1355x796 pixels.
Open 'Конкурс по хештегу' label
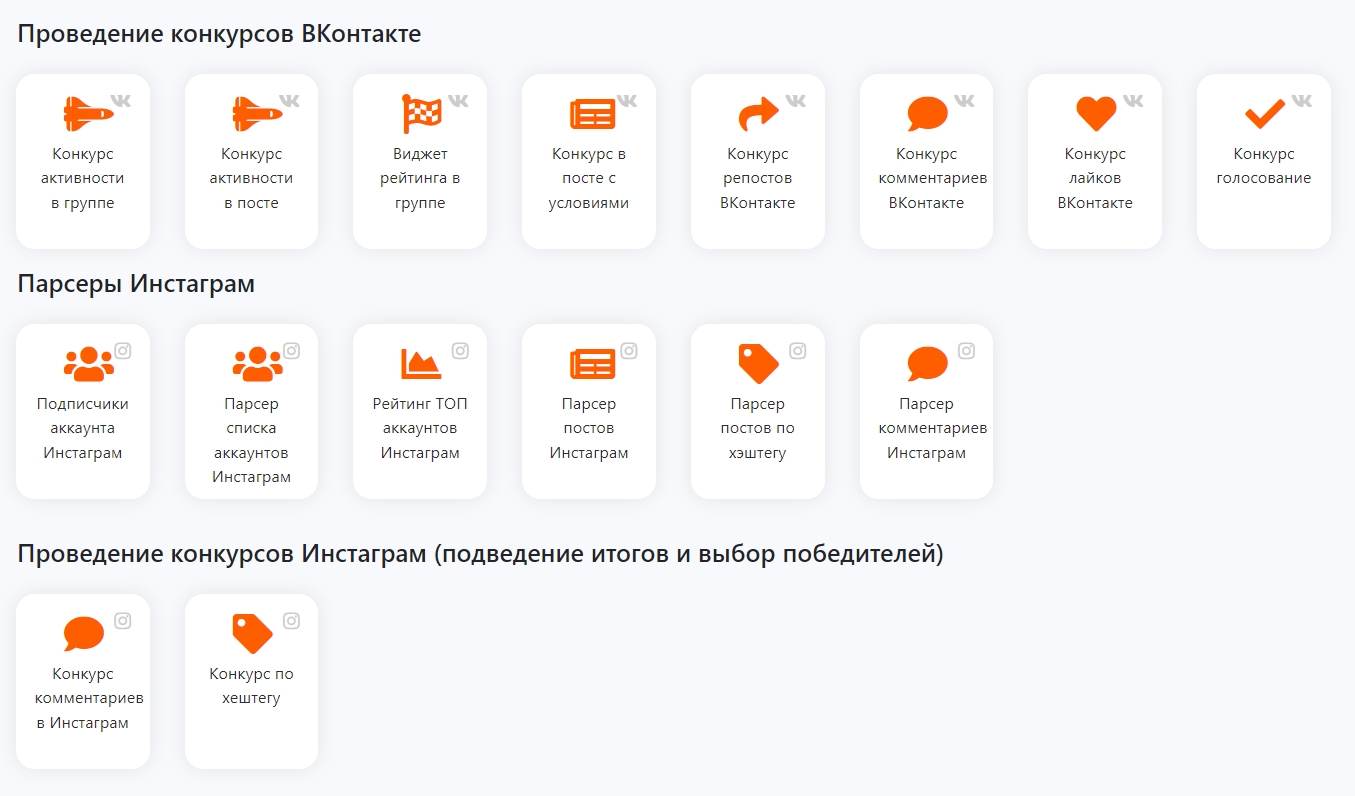click(x=252, y=686)
